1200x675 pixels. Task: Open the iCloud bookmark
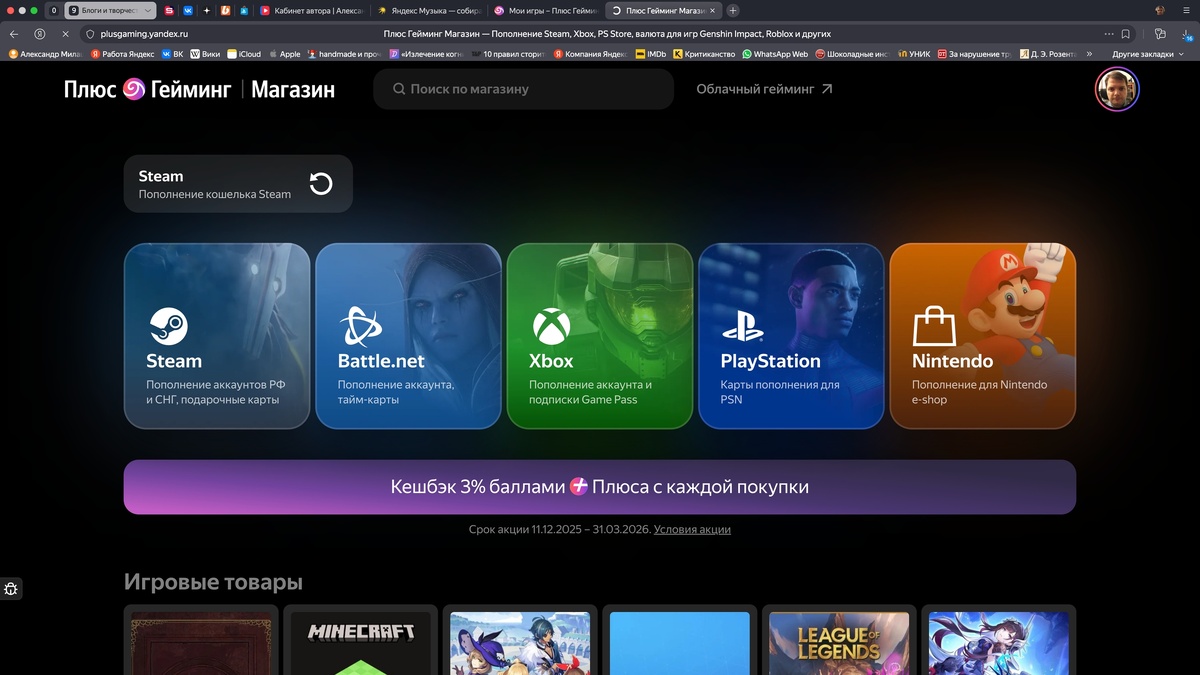coord(244,54)
